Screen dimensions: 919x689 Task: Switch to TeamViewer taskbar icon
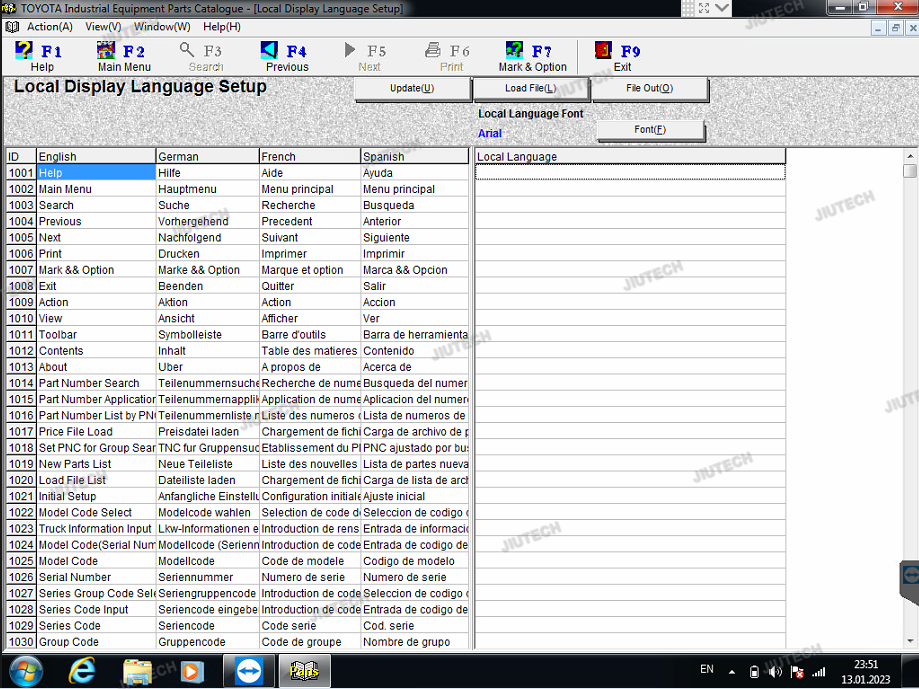tap(249, 671)
